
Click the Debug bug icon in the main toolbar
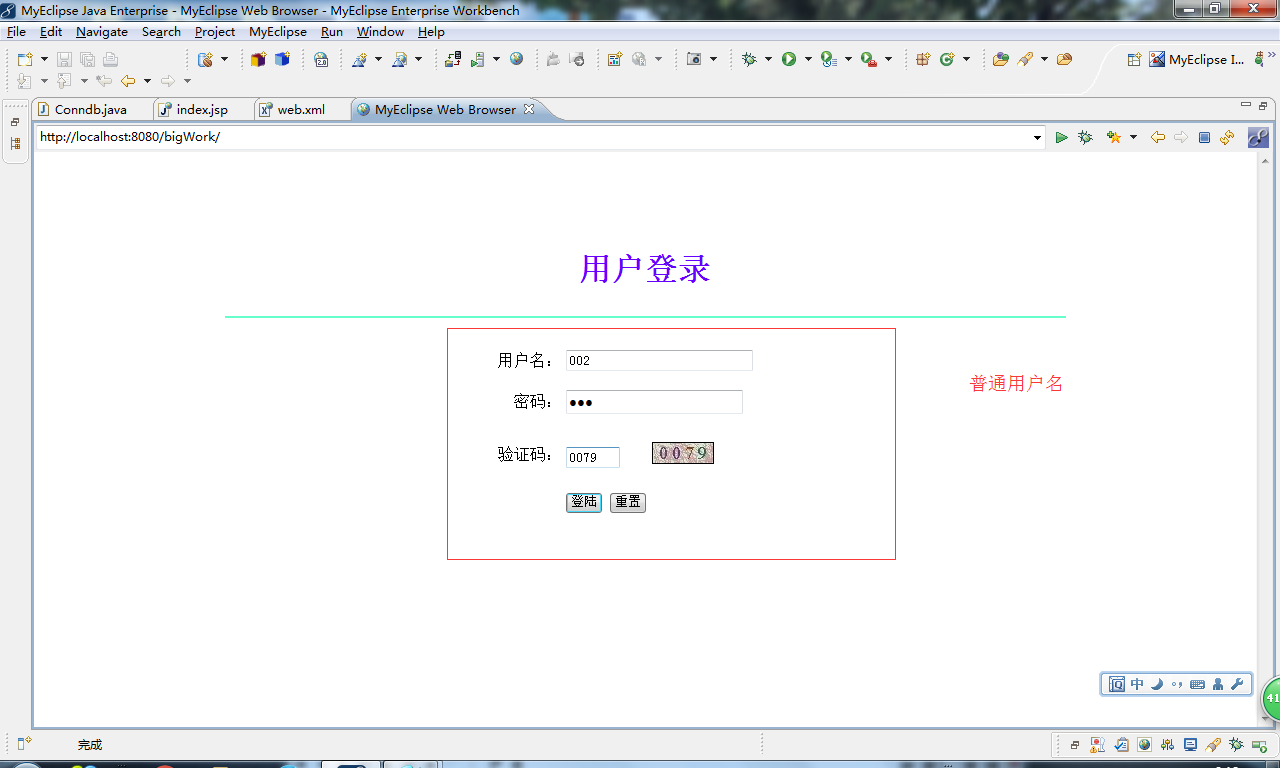[749, 60]
